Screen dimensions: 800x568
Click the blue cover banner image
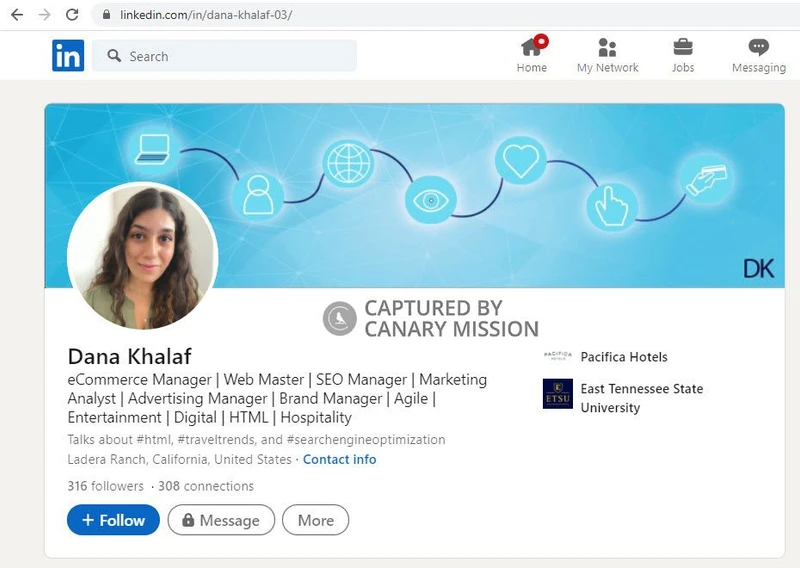point(414,195)
